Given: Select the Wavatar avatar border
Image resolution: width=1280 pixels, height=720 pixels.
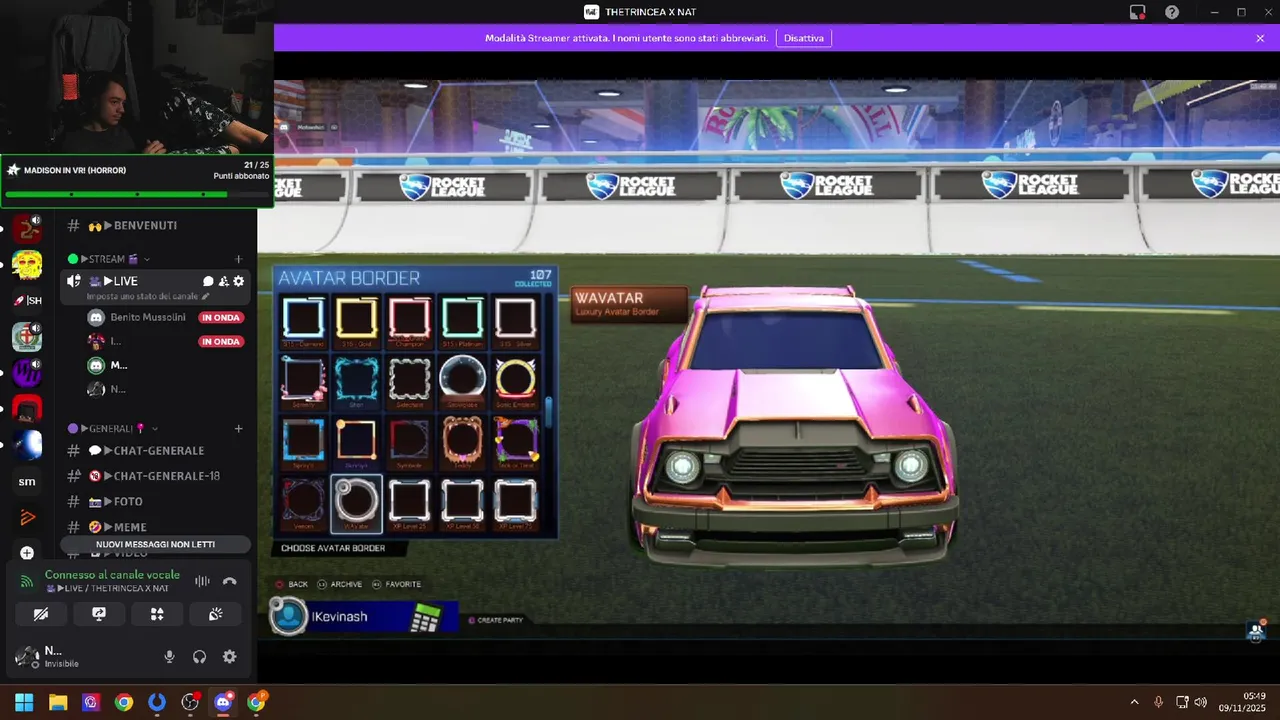Looking at the screenshot, I should (356, 502).
